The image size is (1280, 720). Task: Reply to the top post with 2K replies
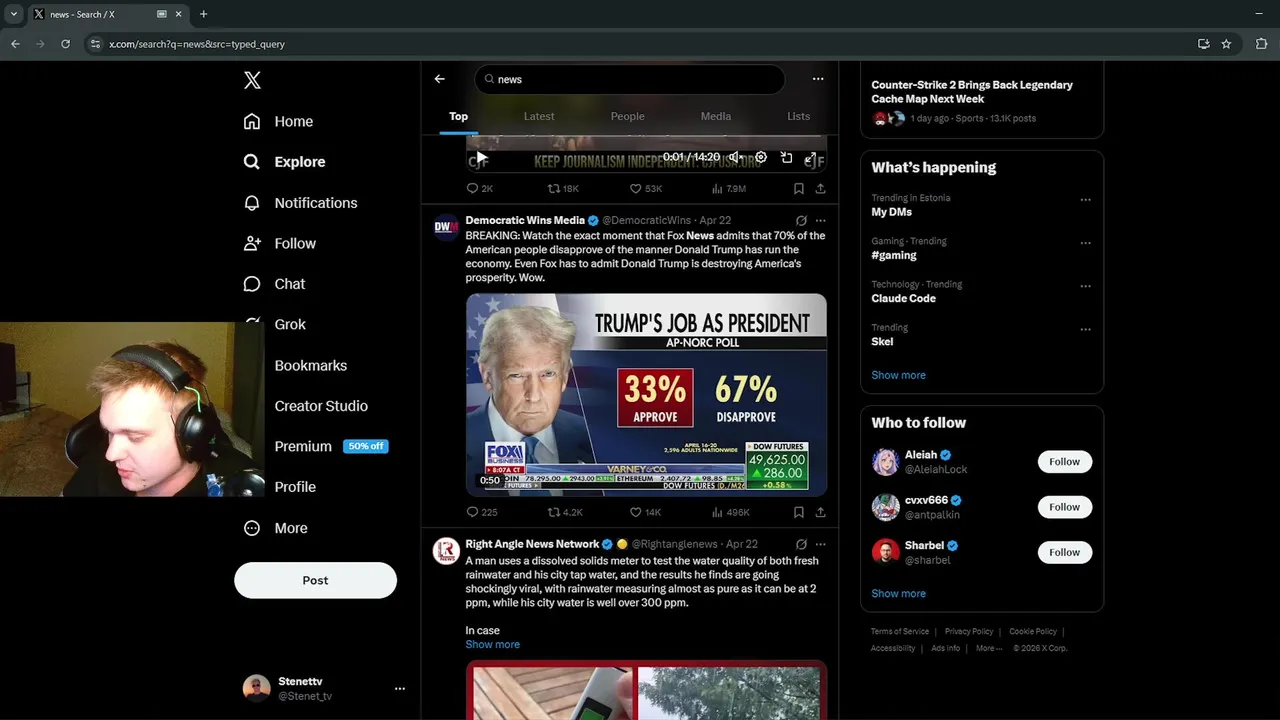[479, 188]
